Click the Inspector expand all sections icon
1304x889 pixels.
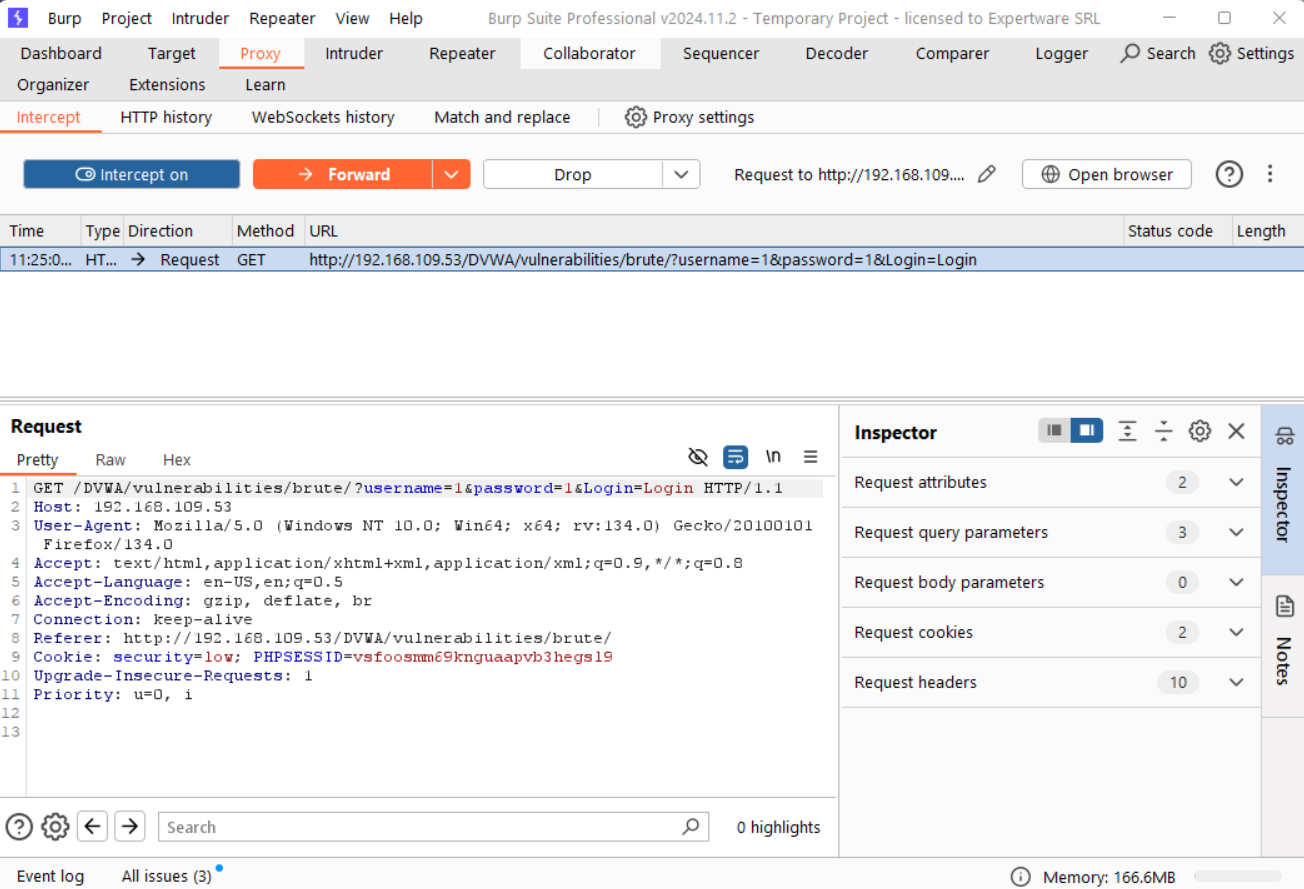click(1127, 431)
